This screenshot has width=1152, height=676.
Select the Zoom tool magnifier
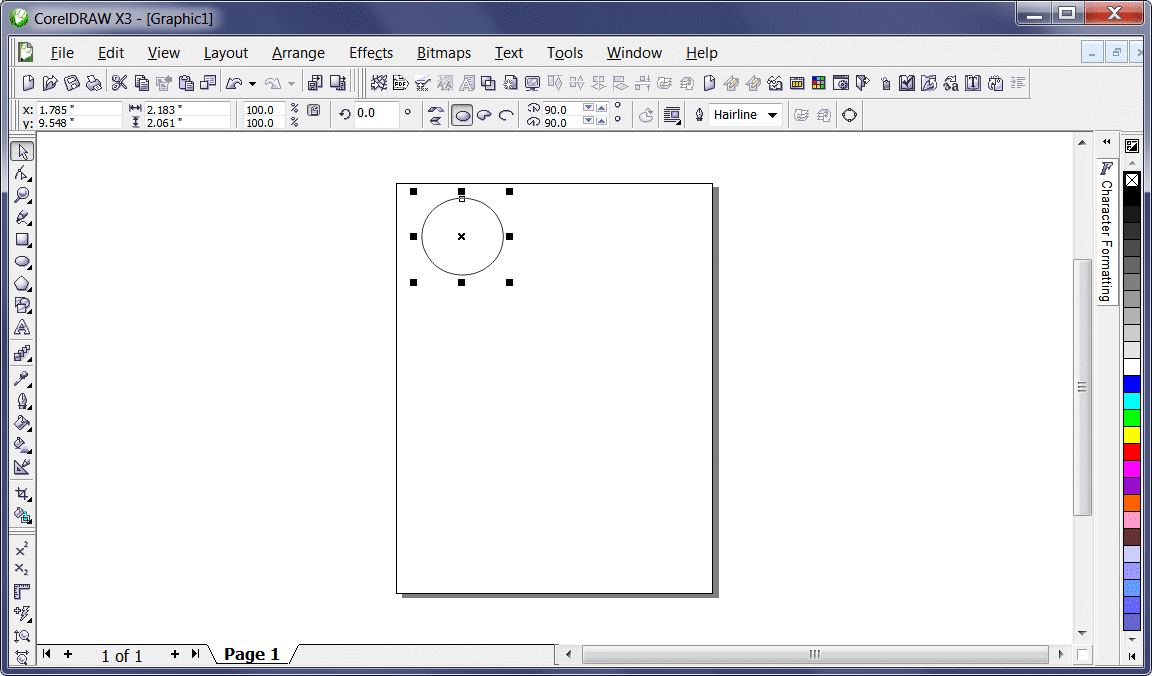(x=22, y=196)
